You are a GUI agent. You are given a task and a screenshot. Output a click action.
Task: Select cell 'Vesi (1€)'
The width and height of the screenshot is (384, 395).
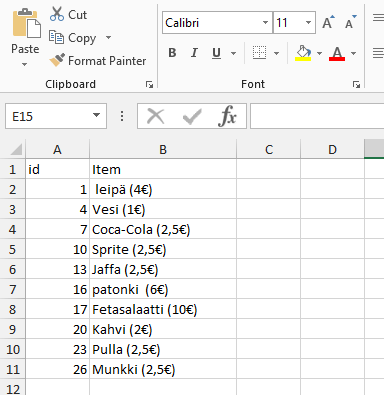click(x=163, y=209)
